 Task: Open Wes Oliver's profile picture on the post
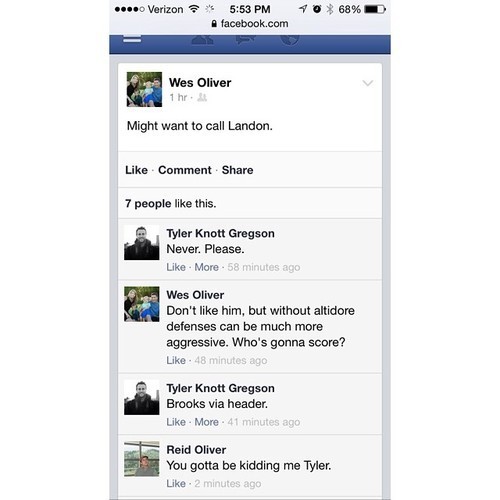coord(144,89)
